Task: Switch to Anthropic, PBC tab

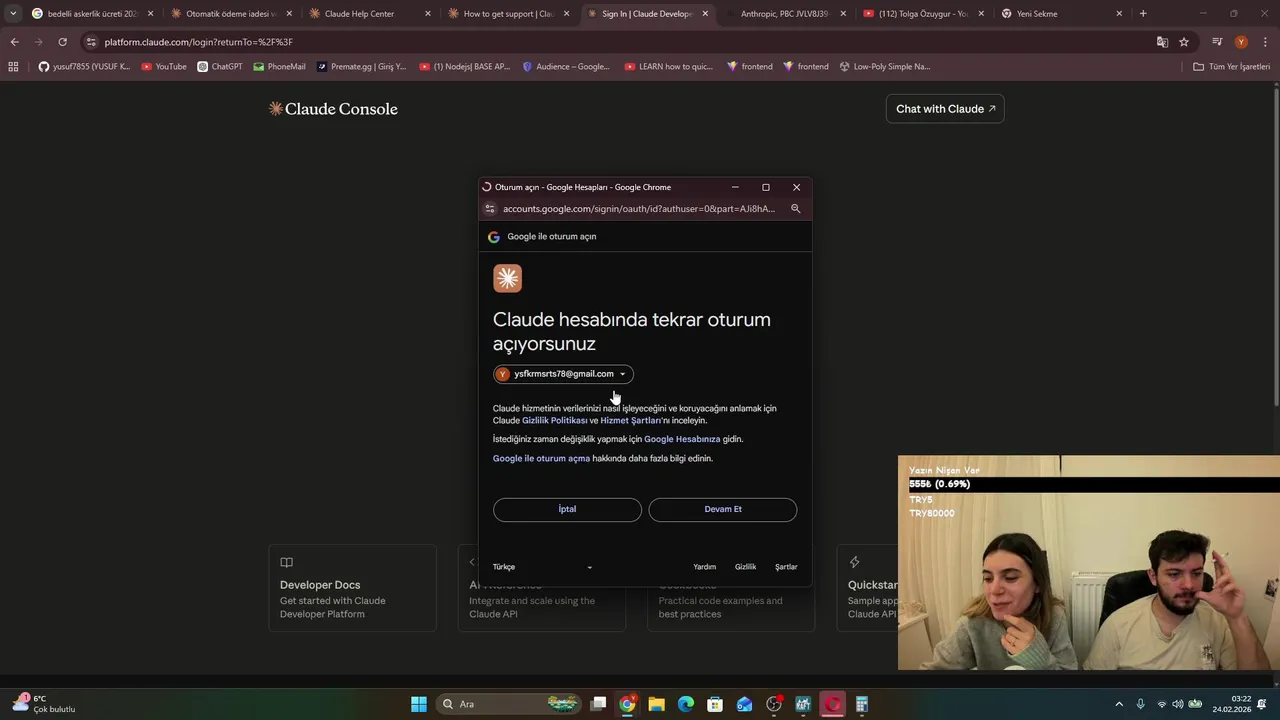Action: (x=785, y=14)
